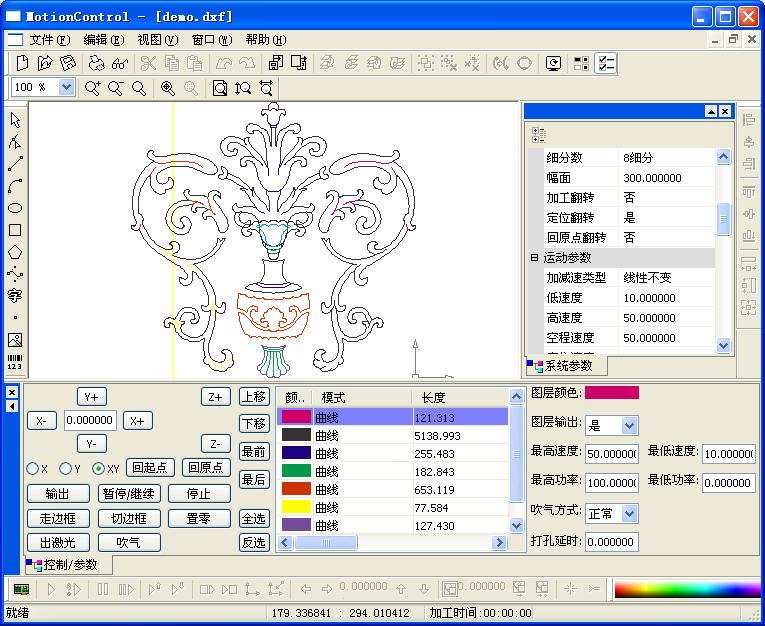
Task: Open the 图层输出 dropdown
Action: 629,425
